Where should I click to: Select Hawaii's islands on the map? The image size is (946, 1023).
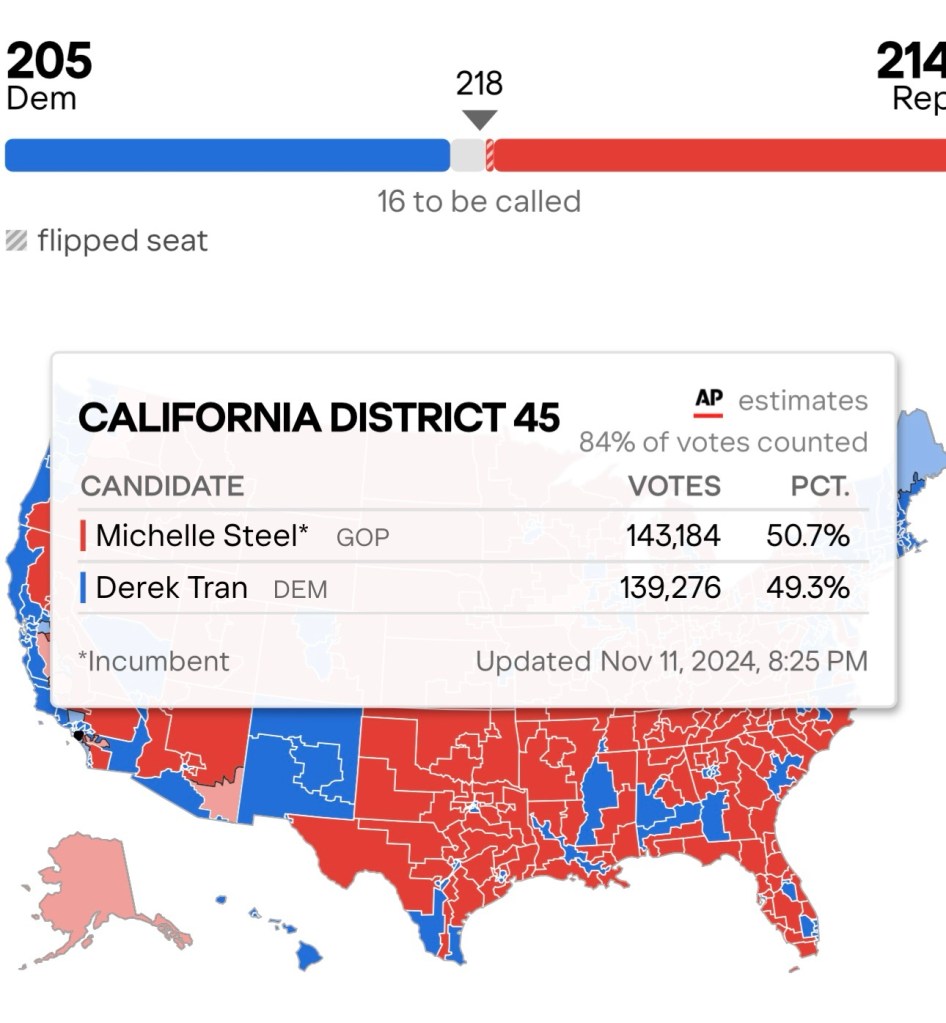click(307, 953)
